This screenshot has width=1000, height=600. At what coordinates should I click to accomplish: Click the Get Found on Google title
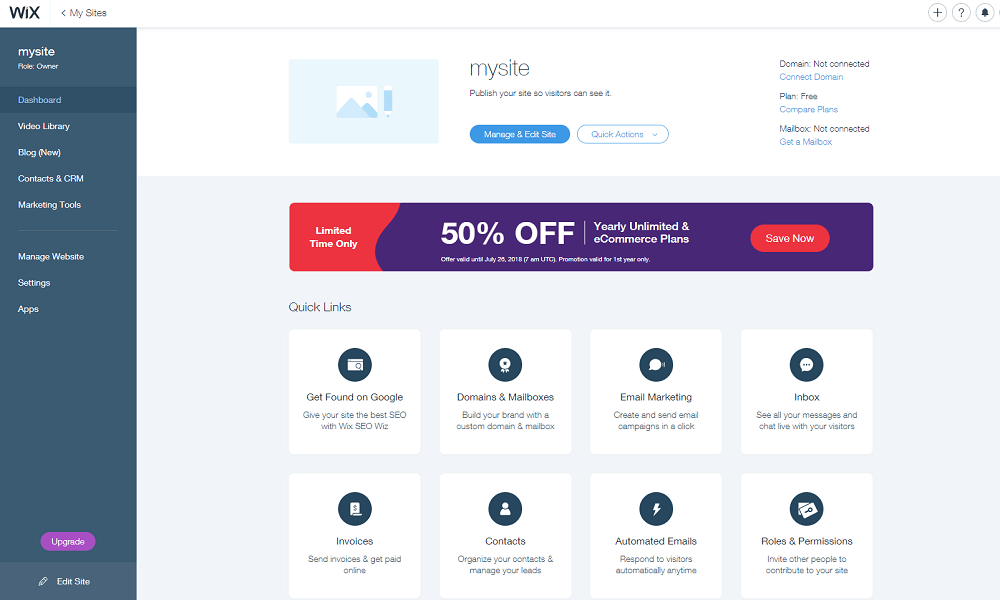(x=355, y=397)
